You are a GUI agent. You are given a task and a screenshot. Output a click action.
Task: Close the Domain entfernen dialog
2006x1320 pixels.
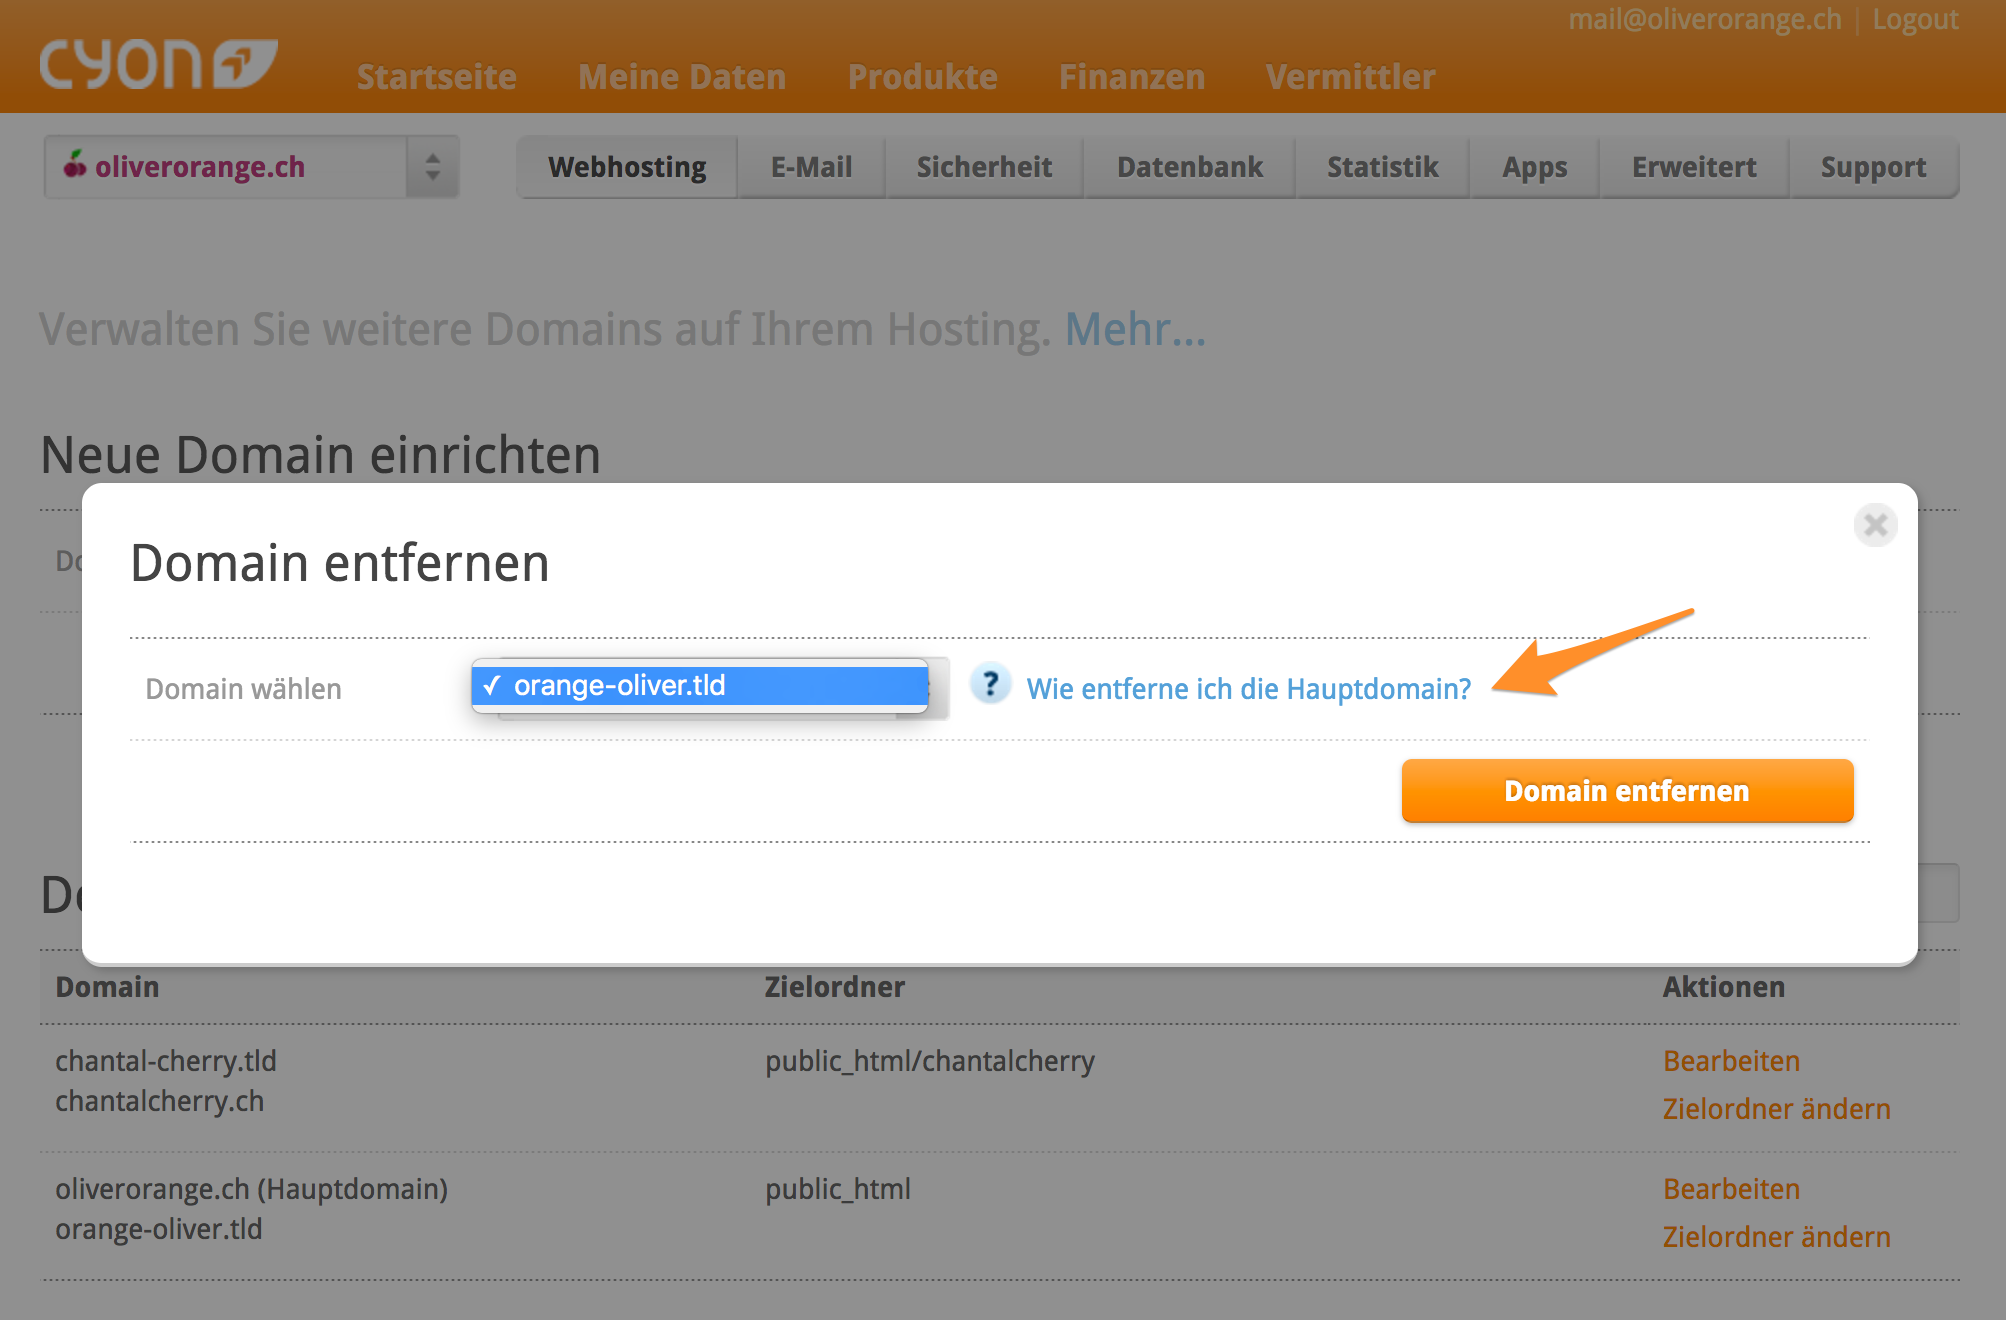click(1875, 525)
